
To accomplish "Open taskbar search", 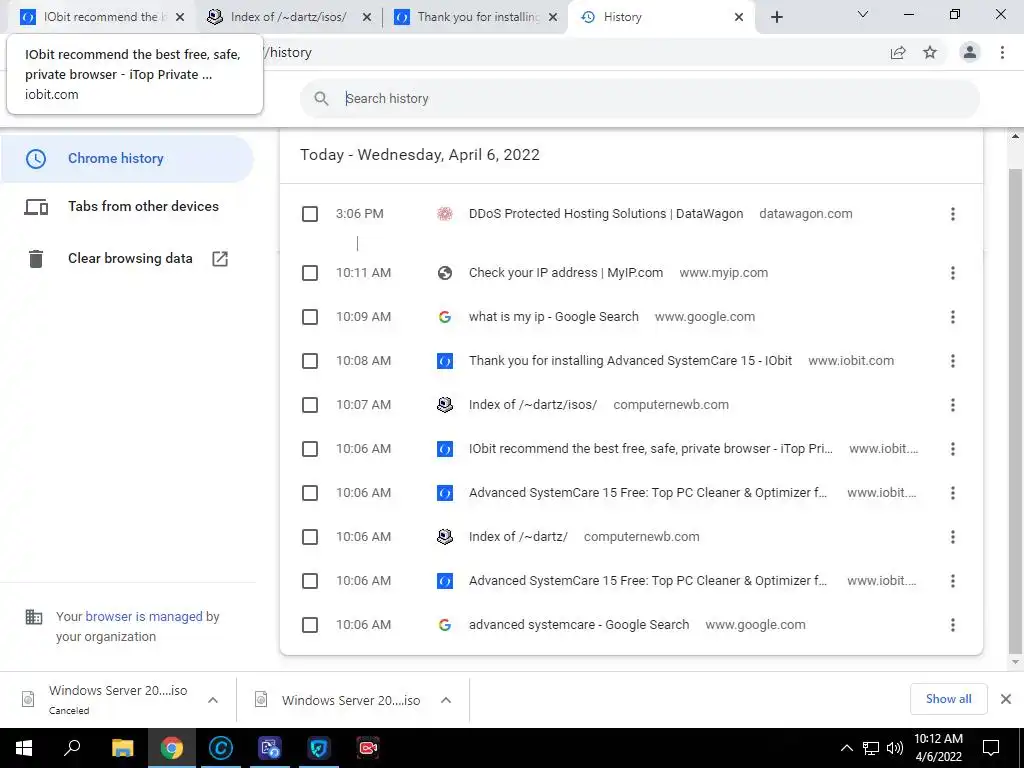I will pyautogui.click(x=72, y=748).
